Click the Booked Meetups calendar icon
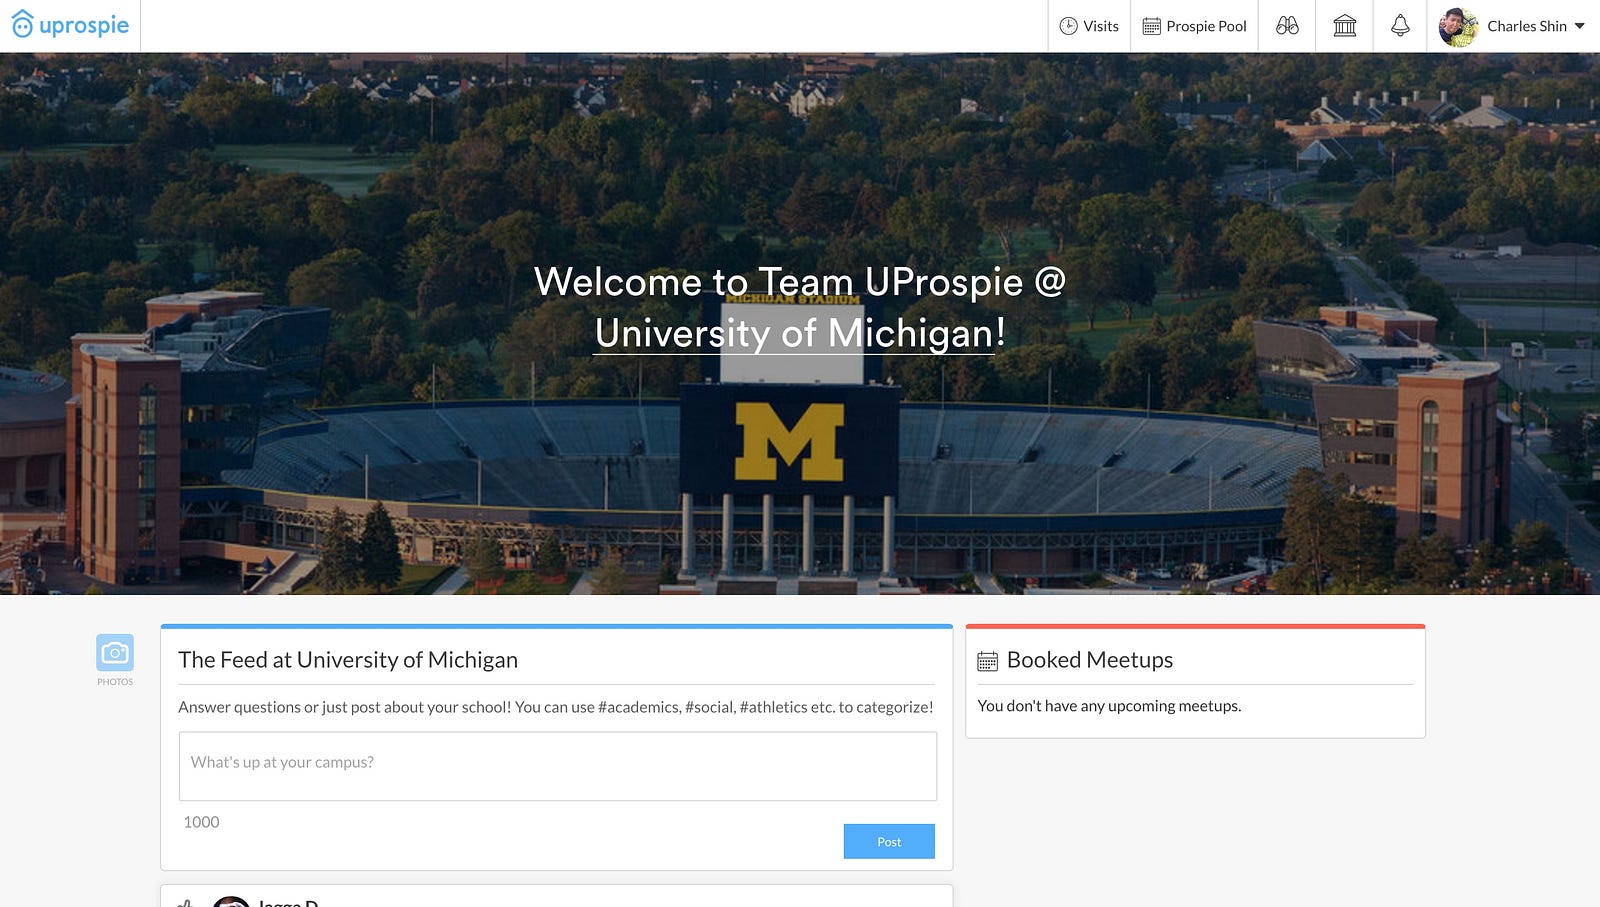Viewport: 1600px width, 907px height. [987, 661]
